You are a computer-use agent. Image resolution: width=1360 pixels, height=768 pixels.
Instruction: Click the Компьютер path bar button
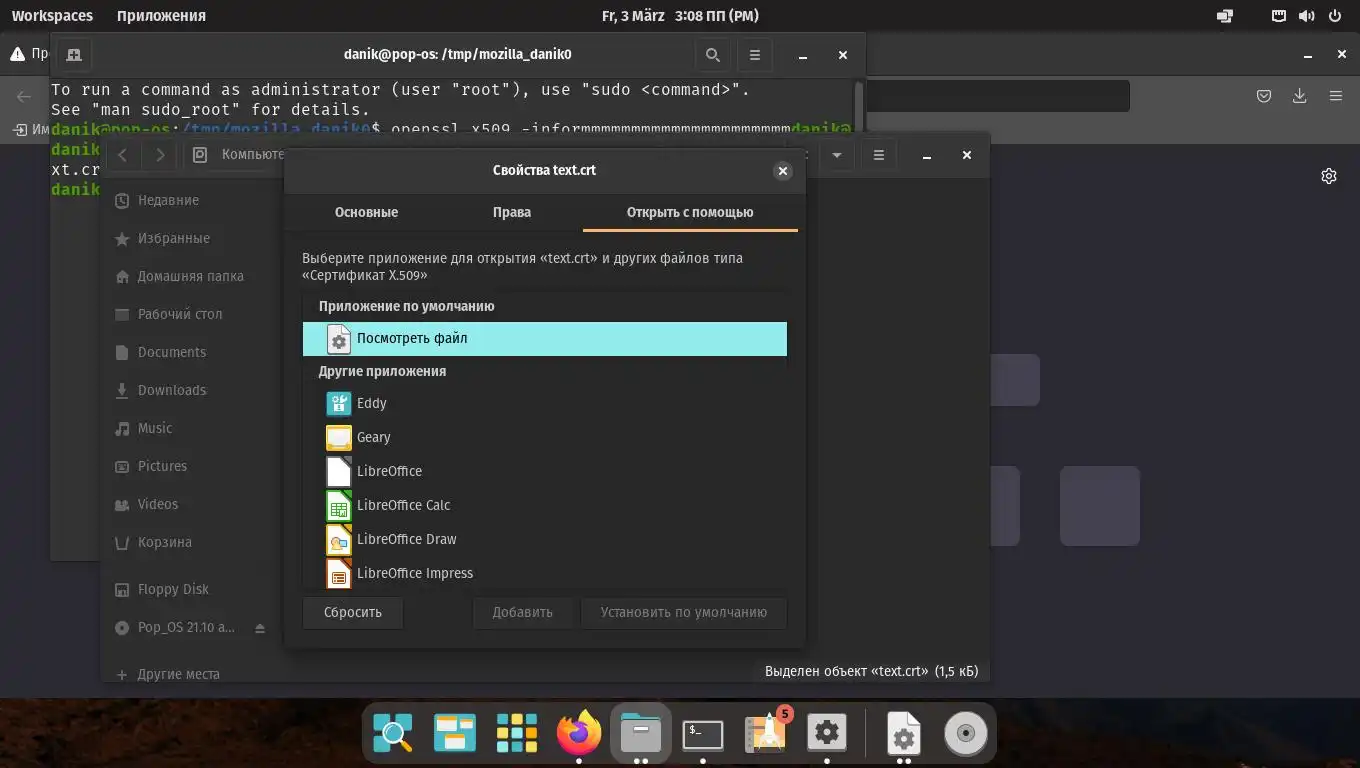click(x=238, y=155)
